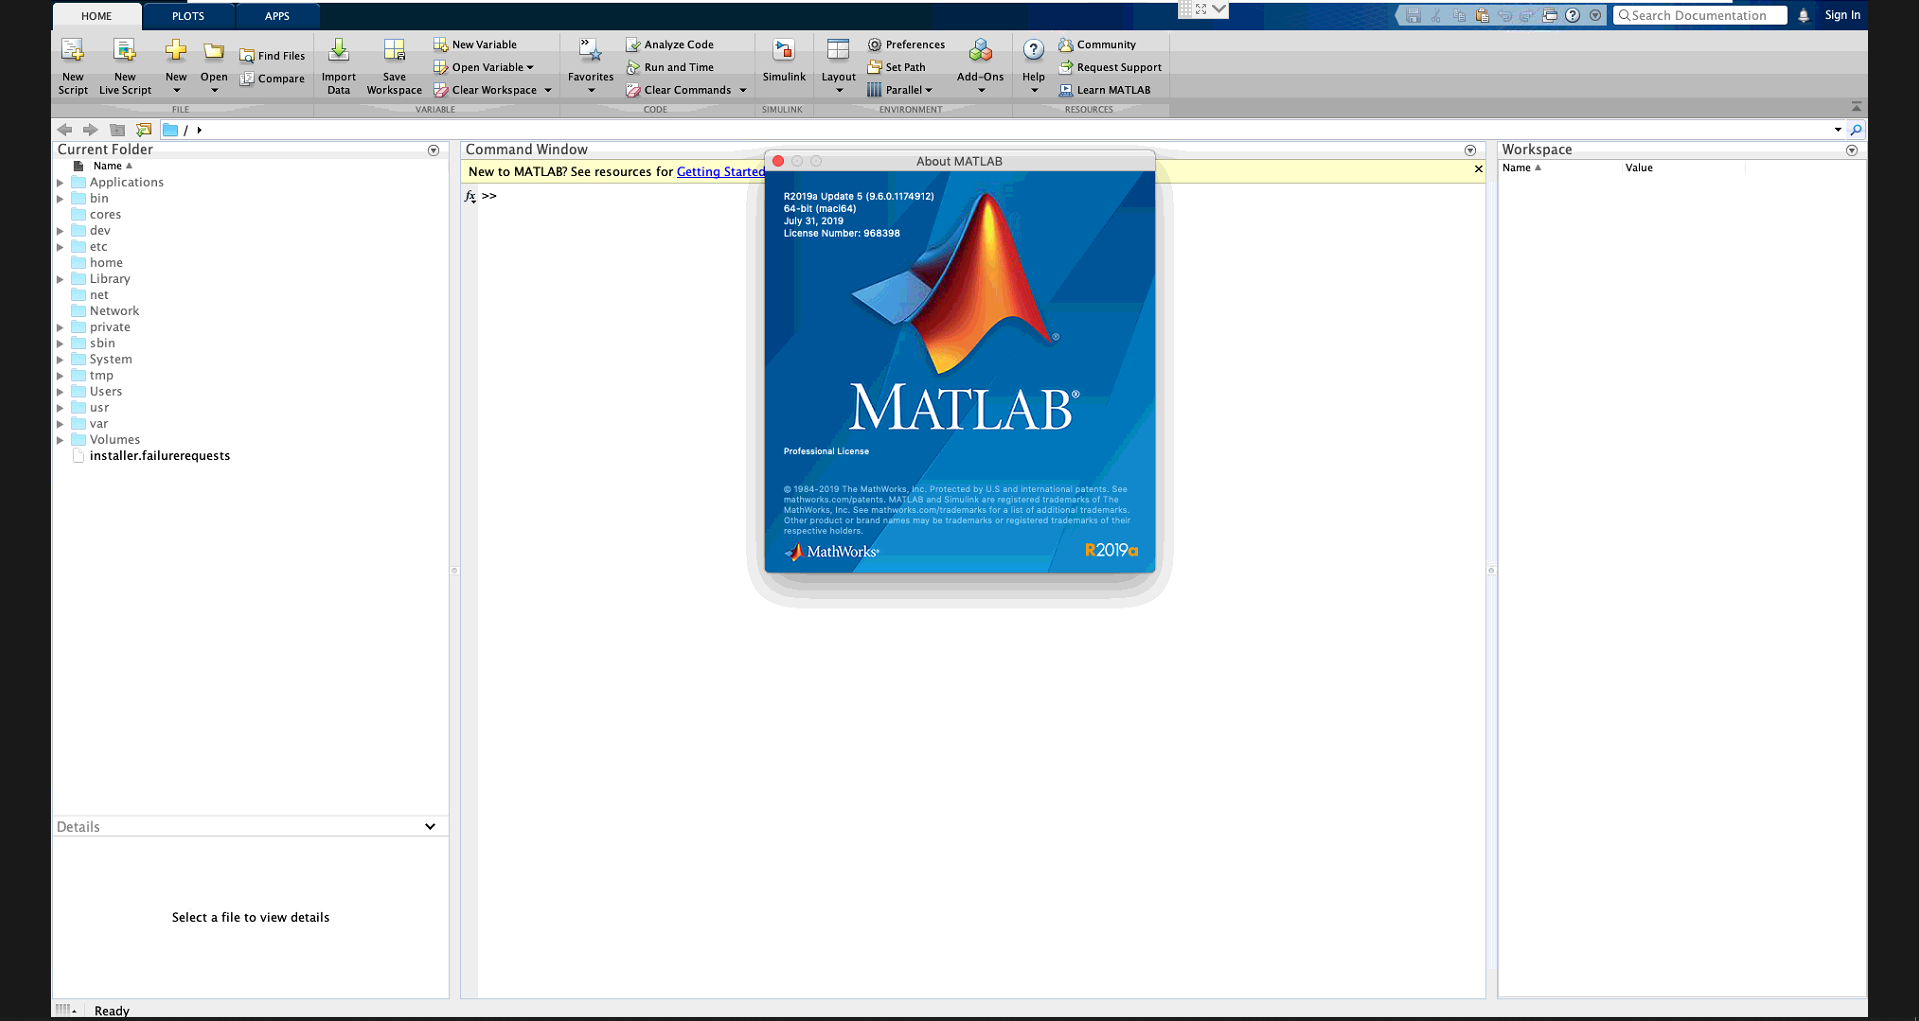Screen dimensions: 1919x1021
Task: Click the notifications bell icon
Action: point(1803,15)
